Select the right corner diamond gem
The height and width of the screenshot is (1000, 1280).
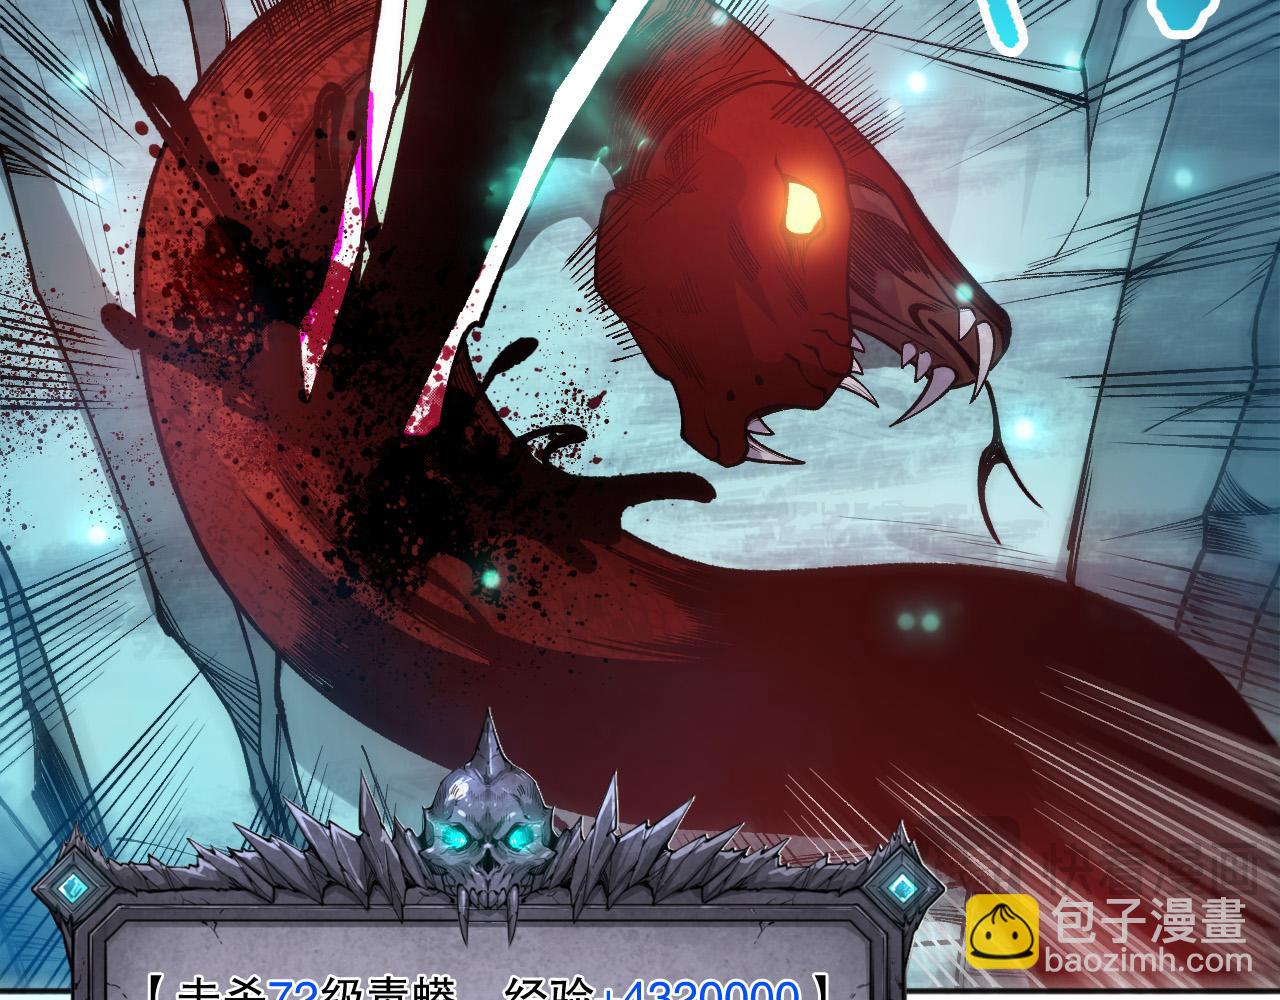point(901,886)
